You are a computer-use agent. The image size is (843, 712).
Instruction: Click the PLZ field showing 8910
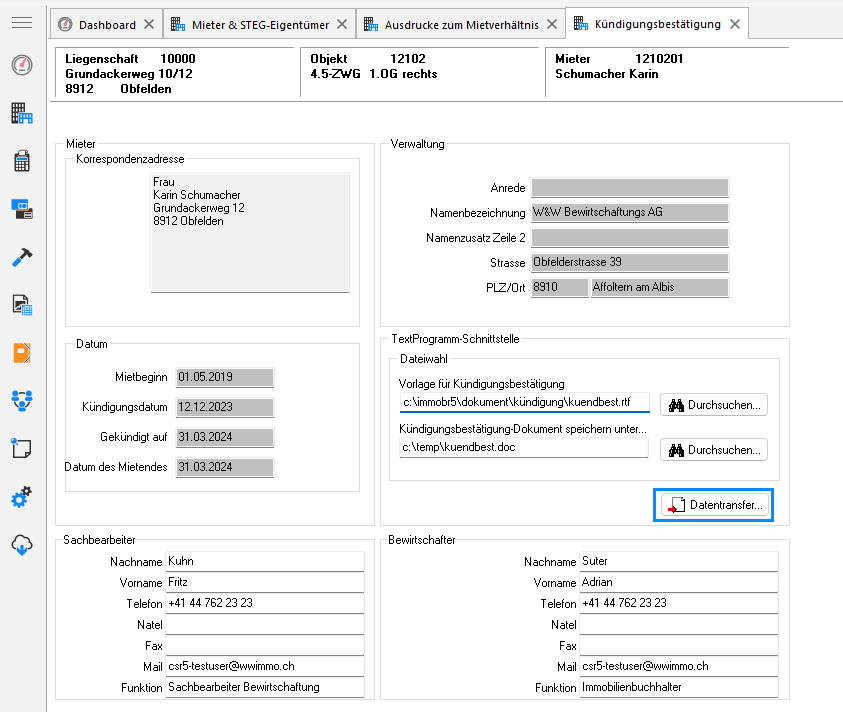560,287
